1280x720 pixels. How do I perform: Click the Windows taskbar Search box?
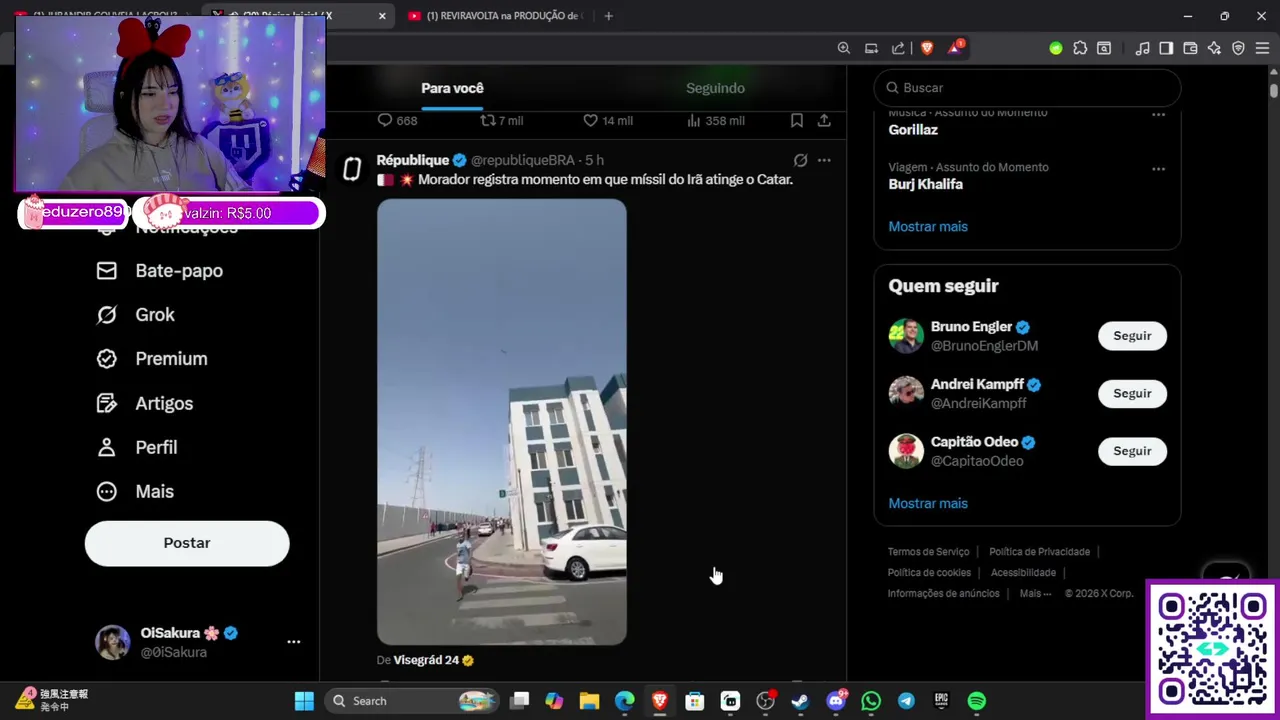tap(413, 701)
